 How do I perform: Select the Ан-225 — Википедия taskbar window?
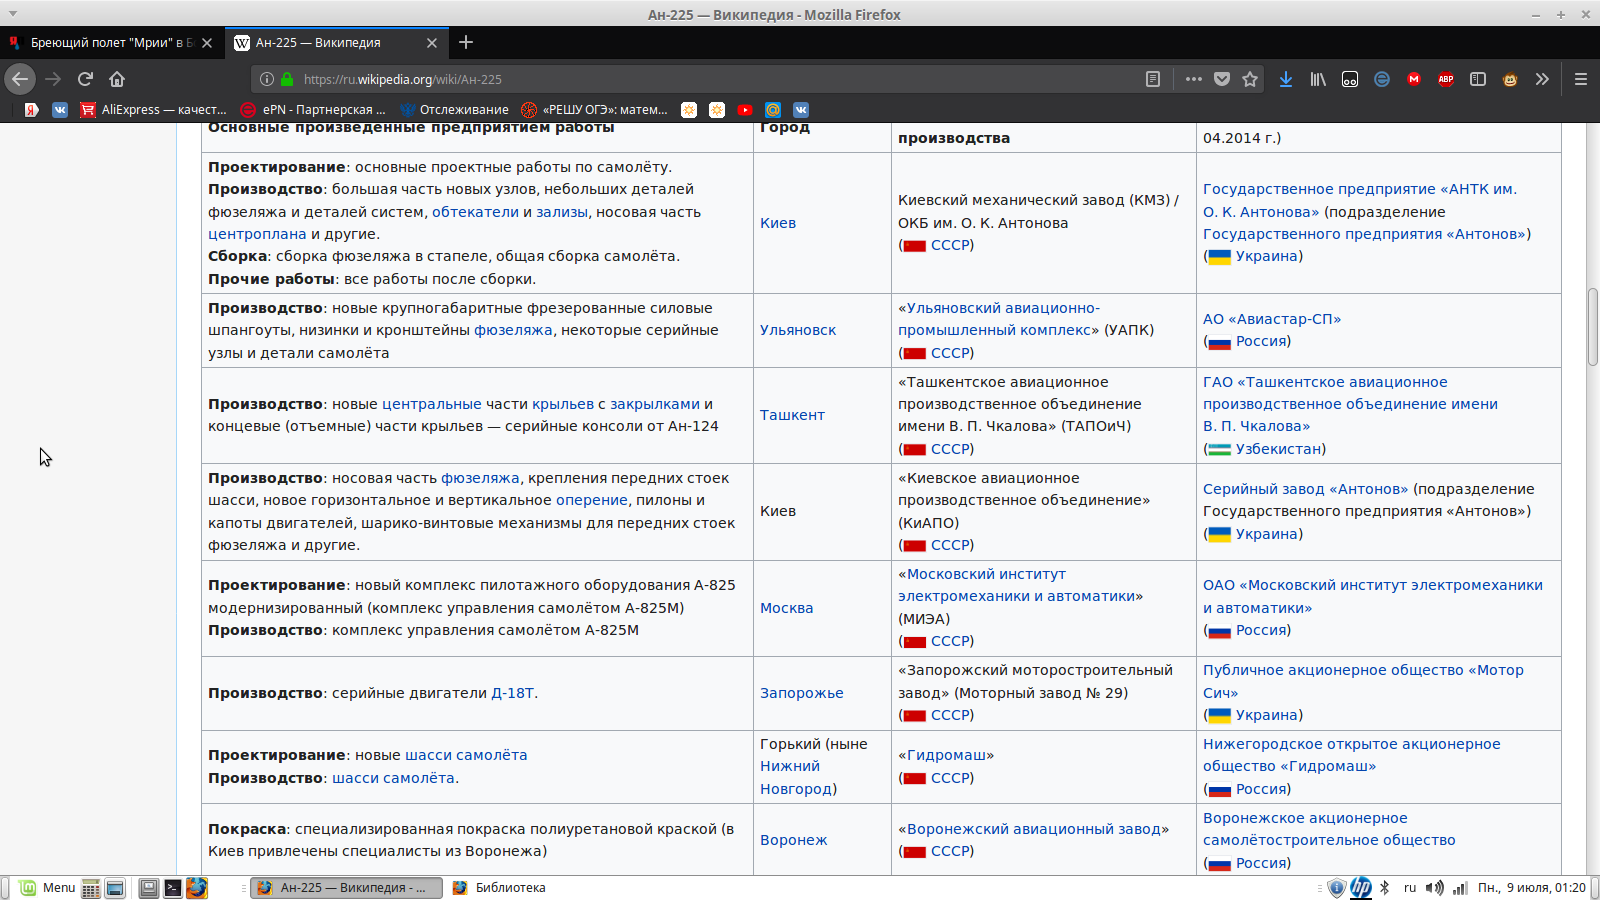pos(346,888)
